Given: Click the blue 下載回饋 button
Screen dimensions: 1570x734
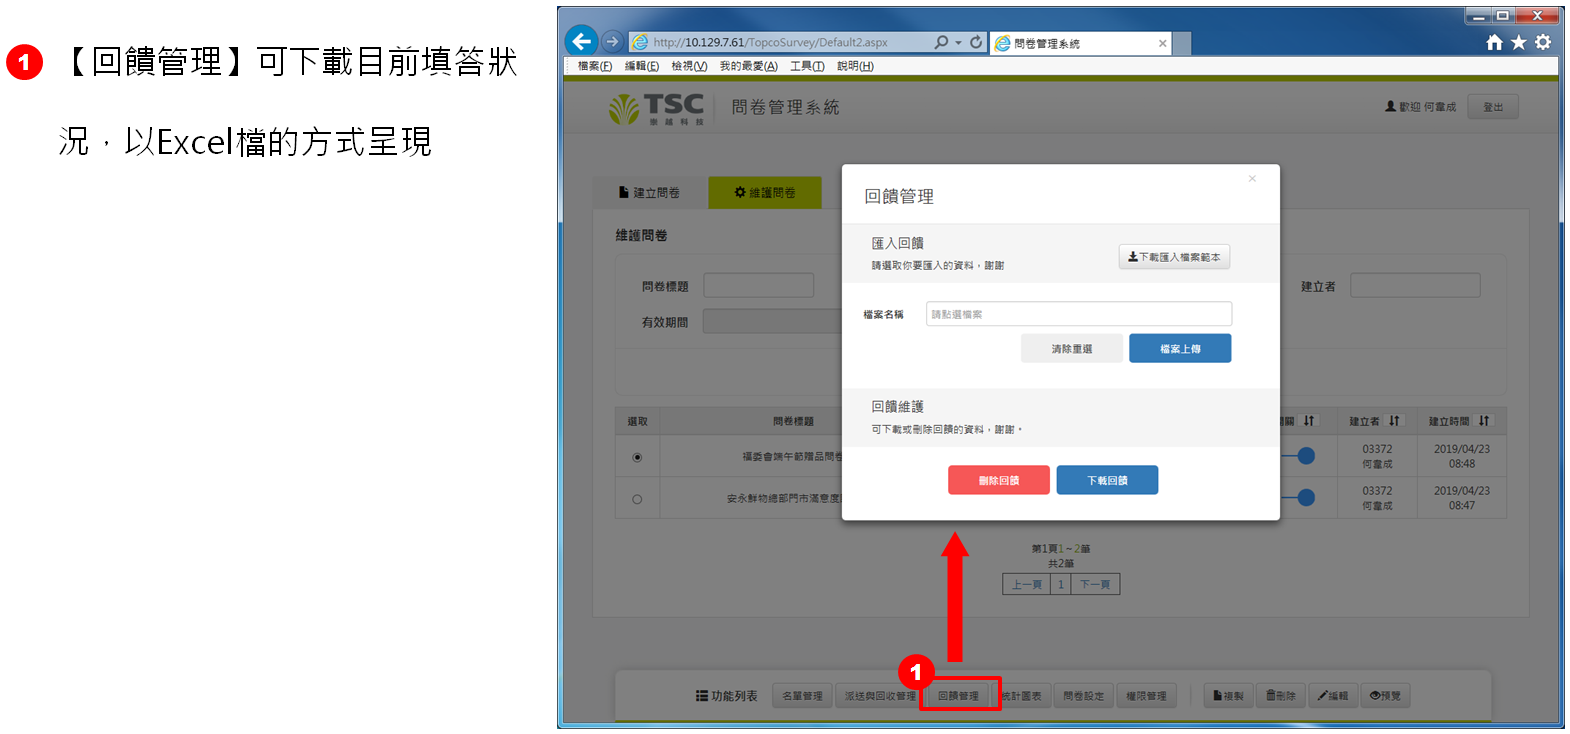Looking at the screenshot, I should (1107, 480).
